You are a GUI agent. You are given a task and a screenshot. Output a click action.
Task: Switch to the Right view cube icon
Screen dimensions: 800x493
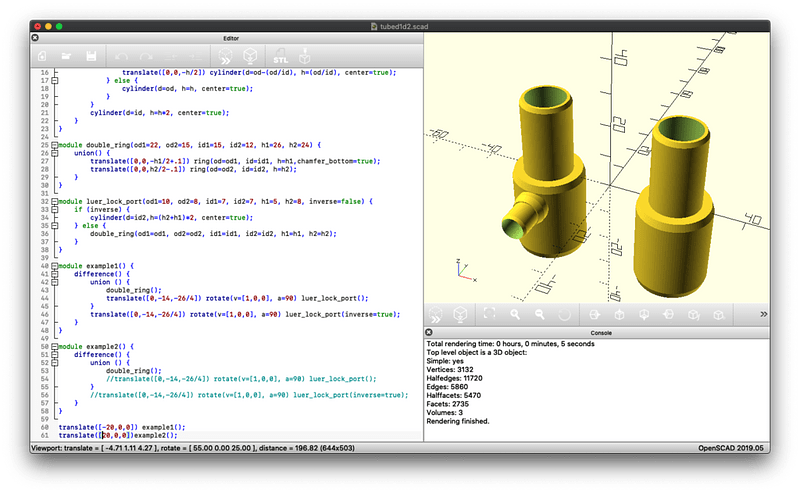click(x=594, y=314)
